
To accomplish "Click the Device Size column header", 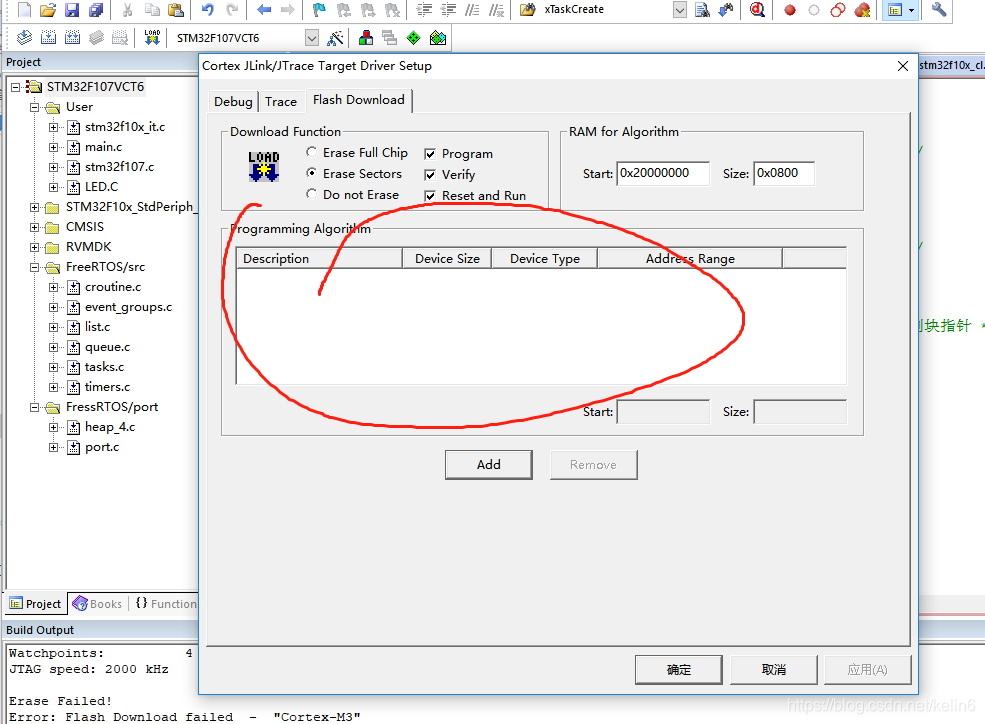I will coord(447,259).
